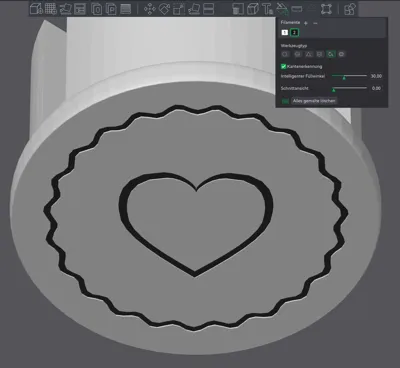Select the Cut tool icon
The width and height of the screenshot is (400, 368).
(208, 9)
